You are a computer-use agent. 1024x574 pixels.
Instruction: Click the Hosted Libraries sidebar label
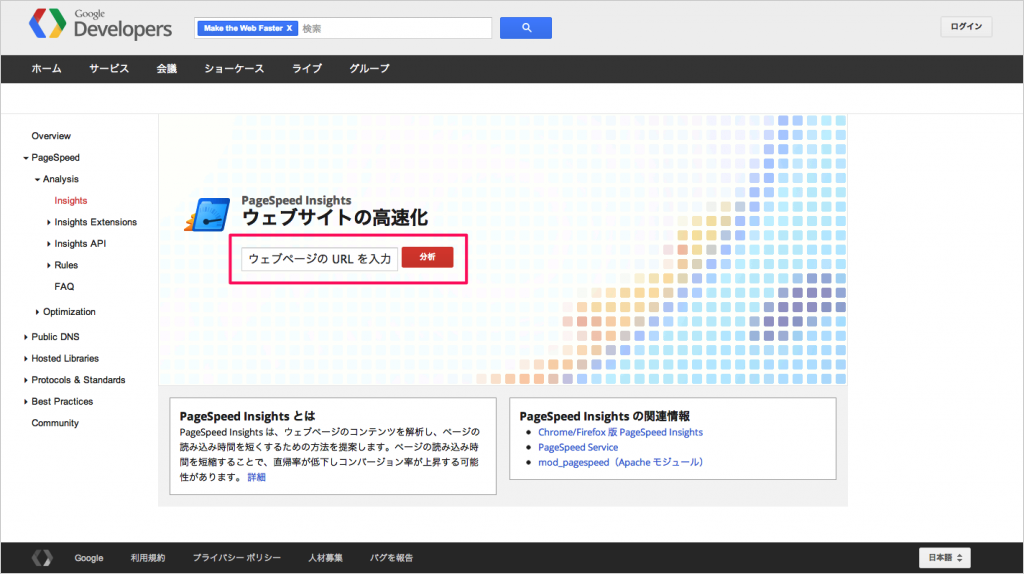(65, 358)
